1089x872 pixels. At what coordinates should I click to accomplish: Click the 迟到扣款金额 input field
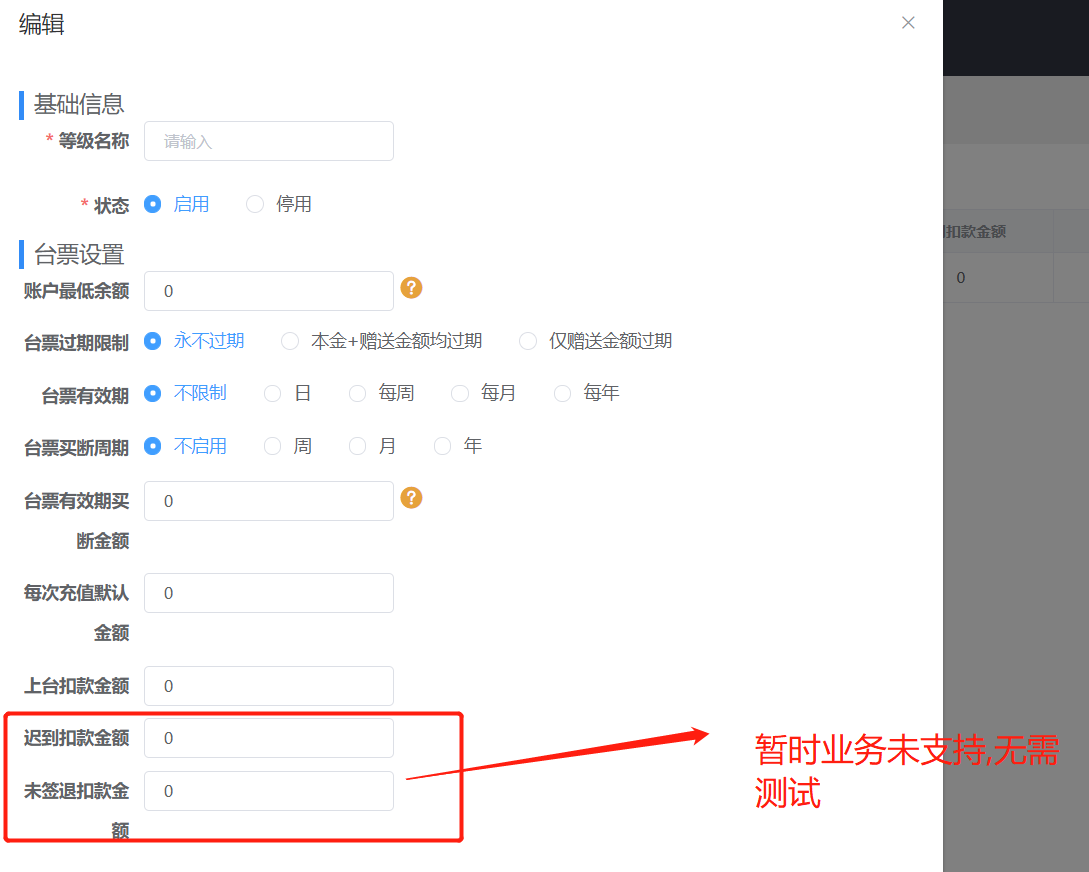(x=269, y=738)
